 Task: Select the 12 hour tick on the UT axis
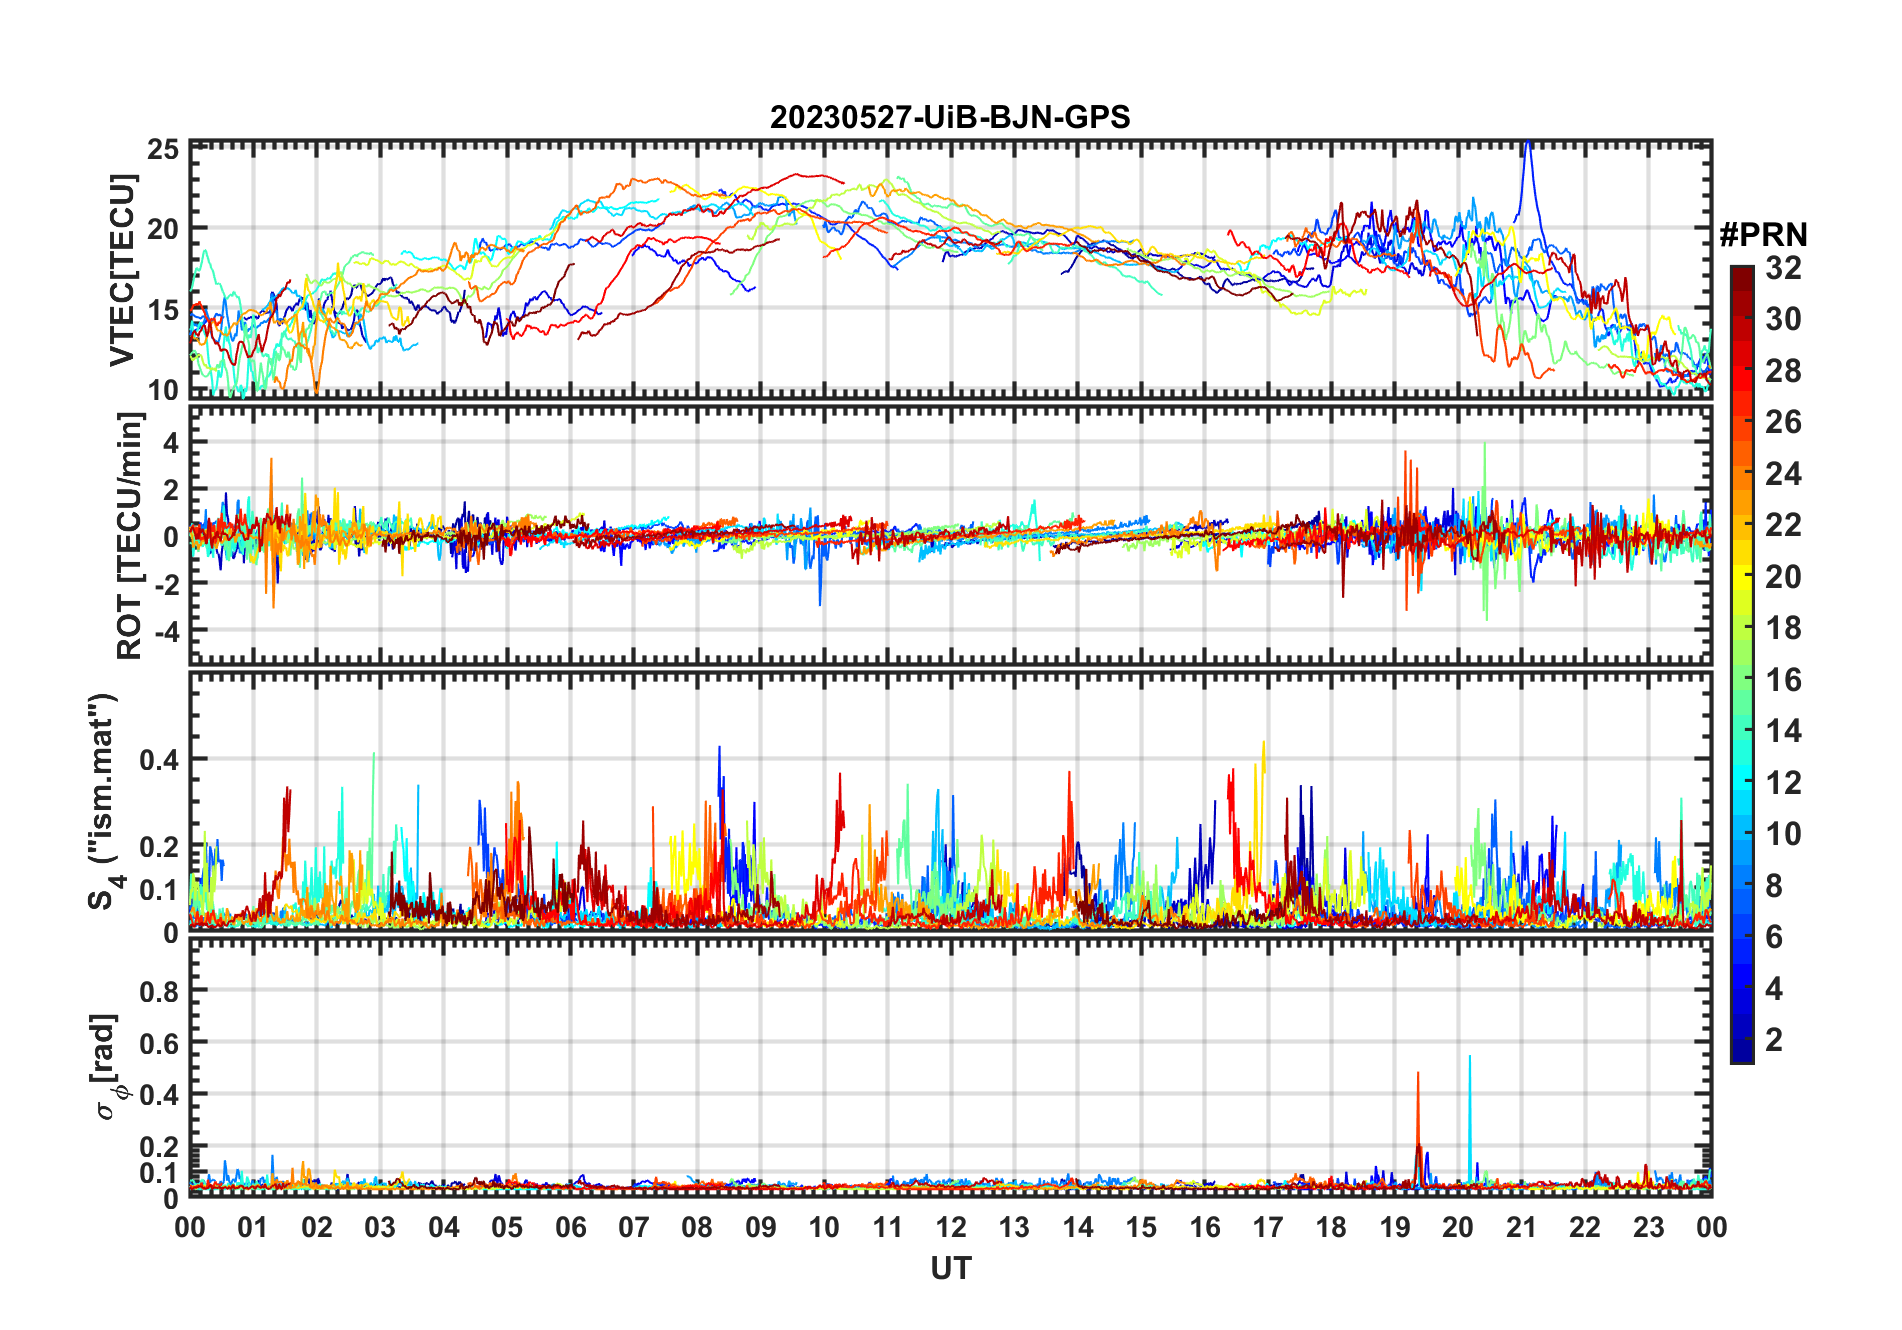[950, 1227]
